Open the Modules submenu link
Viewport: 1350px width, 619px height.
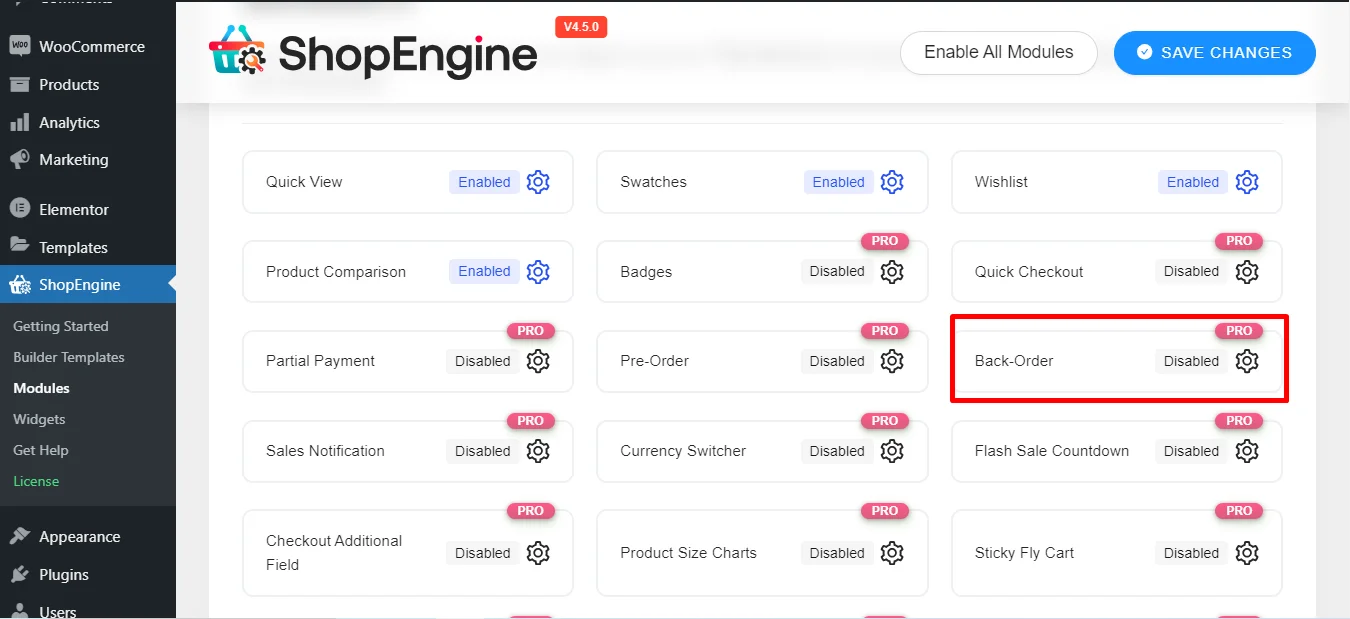tap(42, 388)
